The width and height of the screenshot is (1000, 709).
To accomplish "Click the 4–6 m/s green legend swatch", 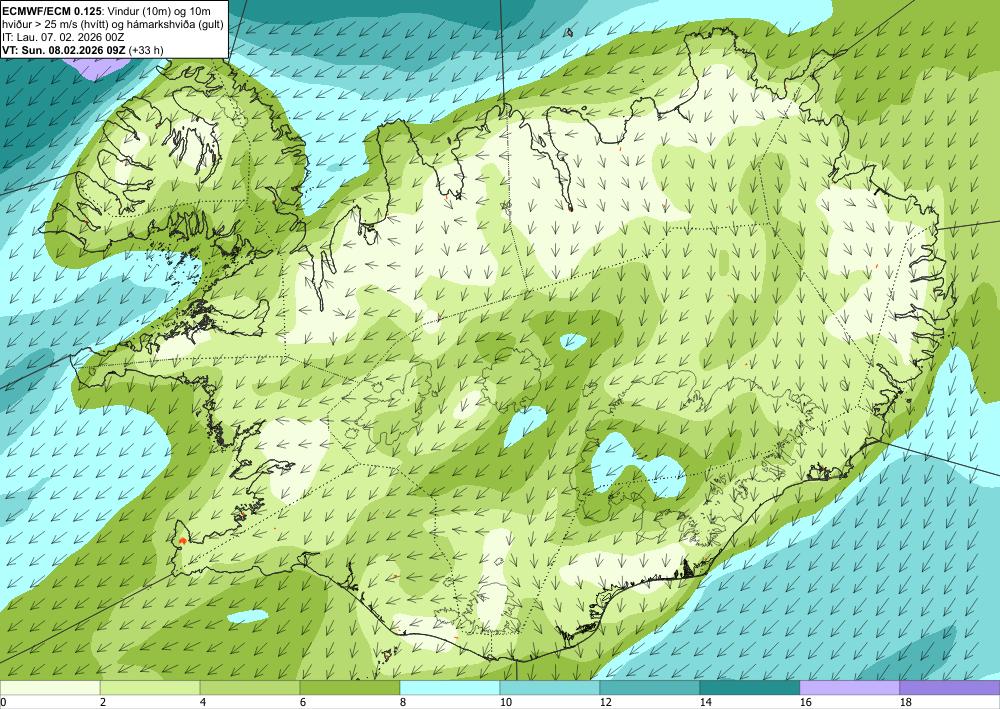I will (250, 688).
